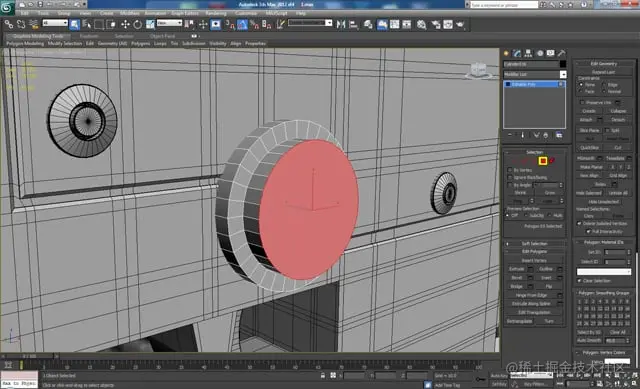Enable the By Vertex checkbox
This screenshot has height=389, width=640.
pos(510,170)
